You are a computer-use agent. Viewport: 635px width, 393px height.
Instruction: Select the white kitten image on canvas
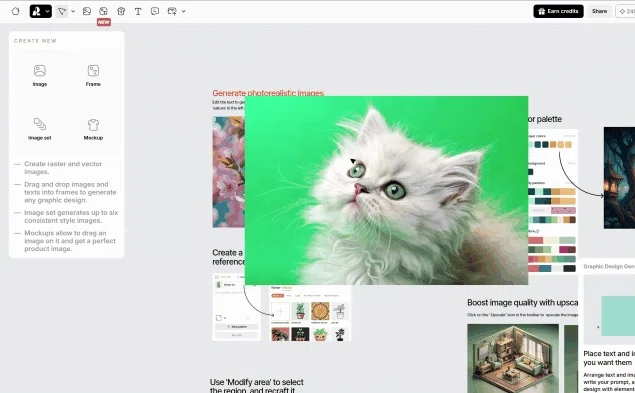[x=386, y=190]
